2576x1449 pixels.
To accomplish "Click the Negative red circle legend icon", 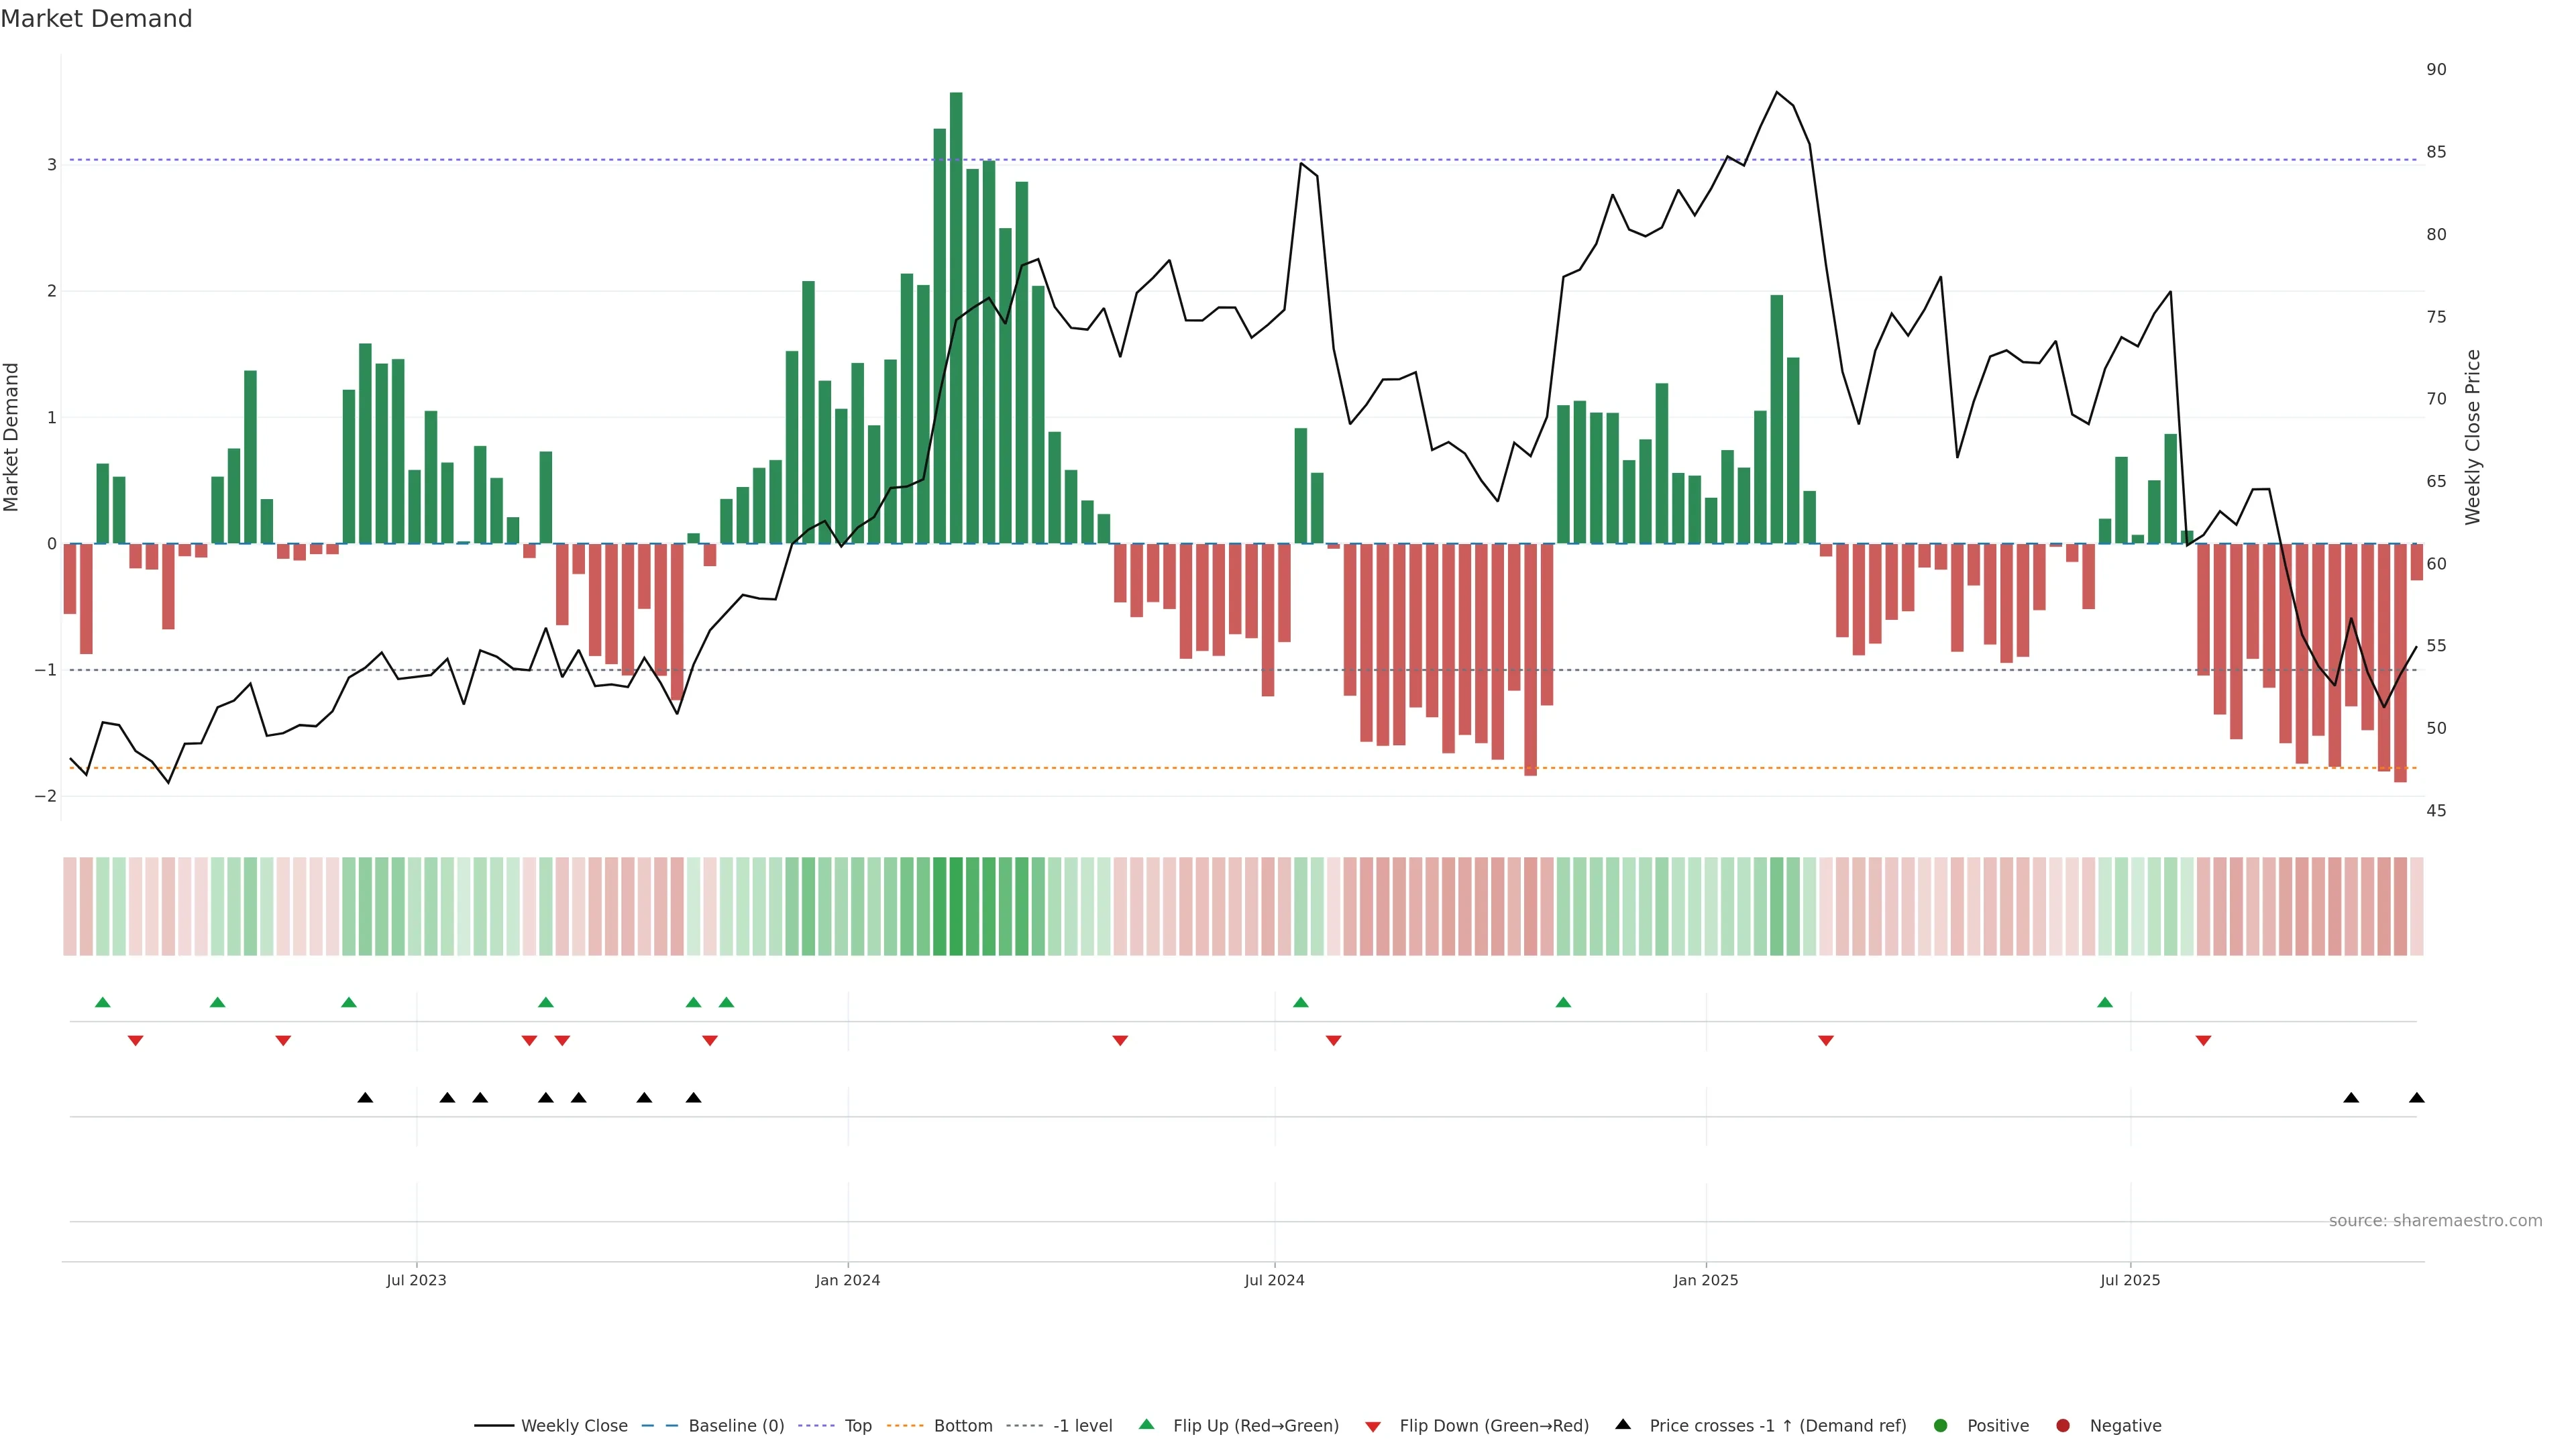I will pos(2063,1426).
